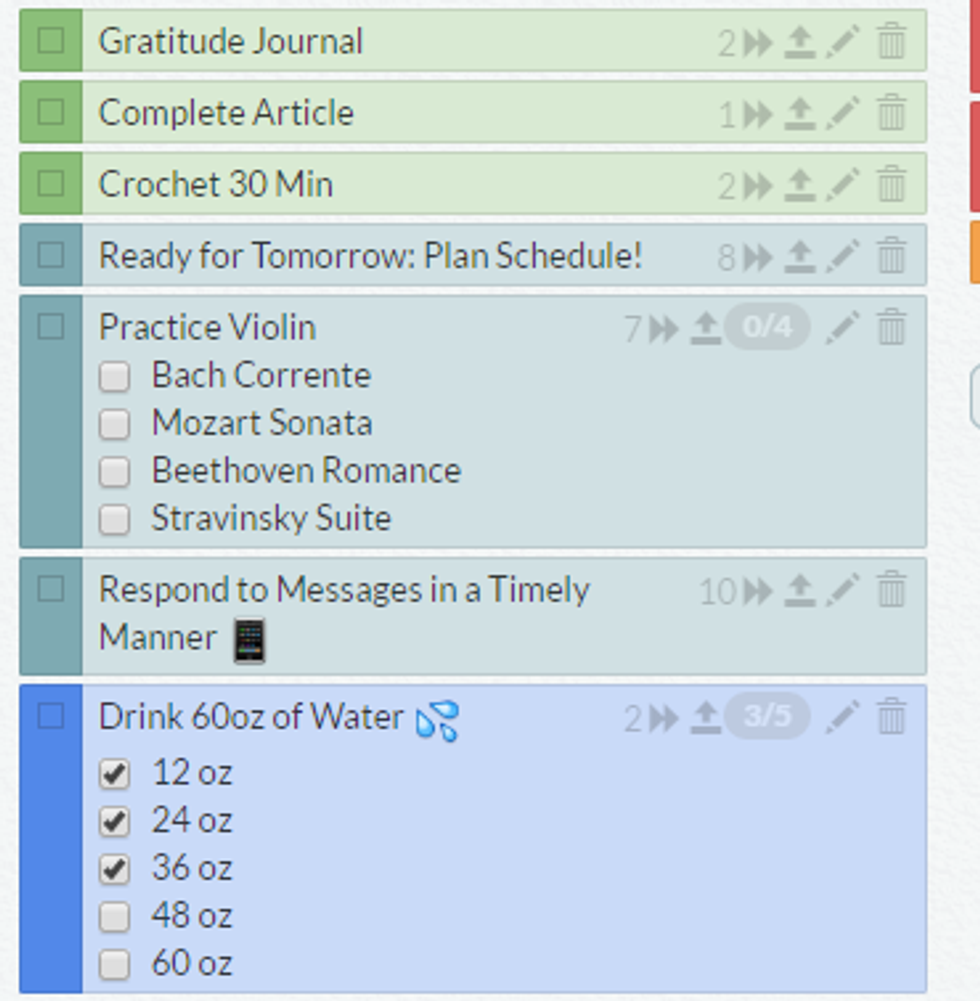The width and height of the screenshot is (980, 1001).
Task: Mark Gratitude Journal daily as complete
Action: [x=50, y=41]
